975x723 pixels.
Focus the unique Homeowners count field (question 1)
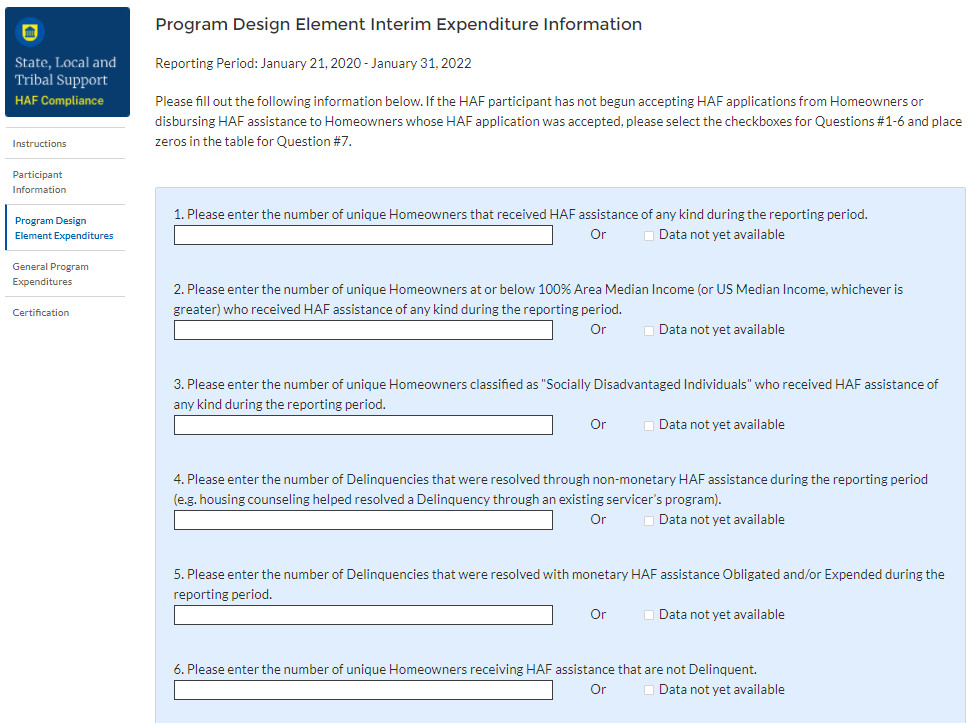(363, 235)
